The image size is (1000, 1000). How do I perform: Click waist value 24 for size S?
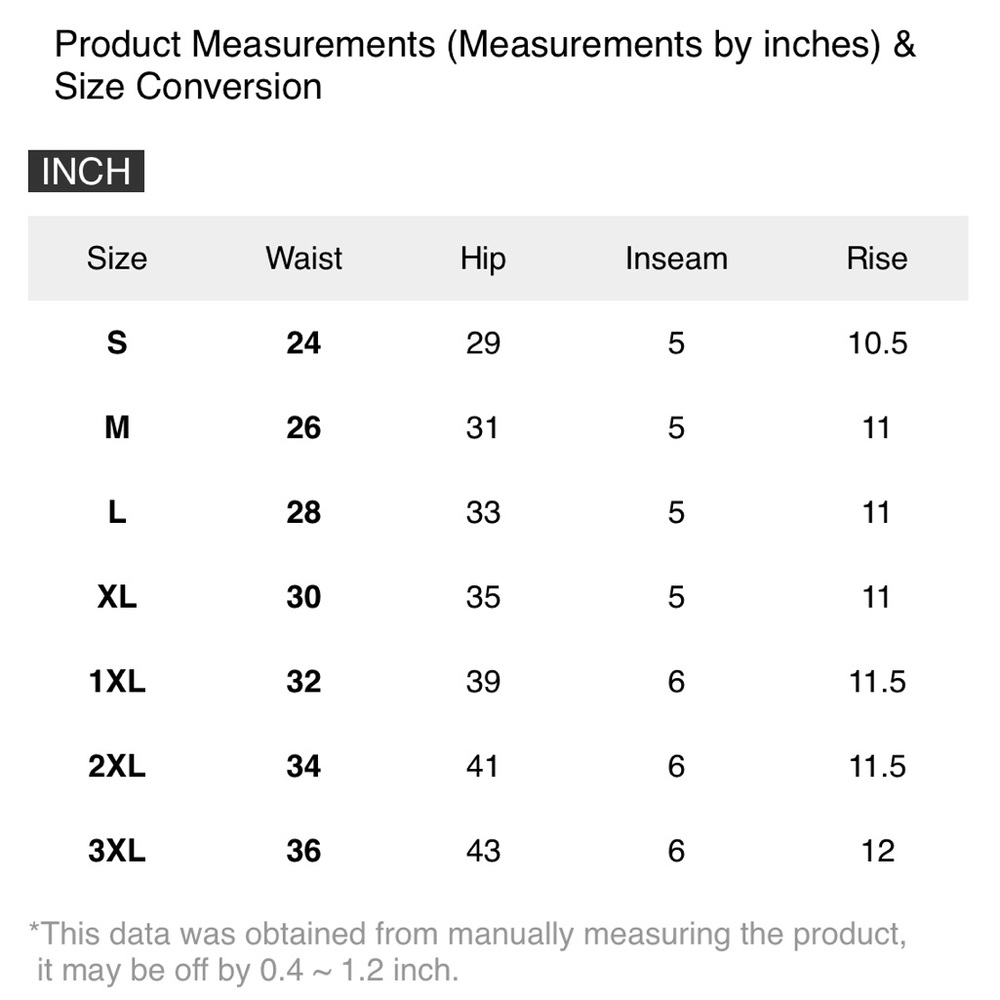[x=304, y=343]
